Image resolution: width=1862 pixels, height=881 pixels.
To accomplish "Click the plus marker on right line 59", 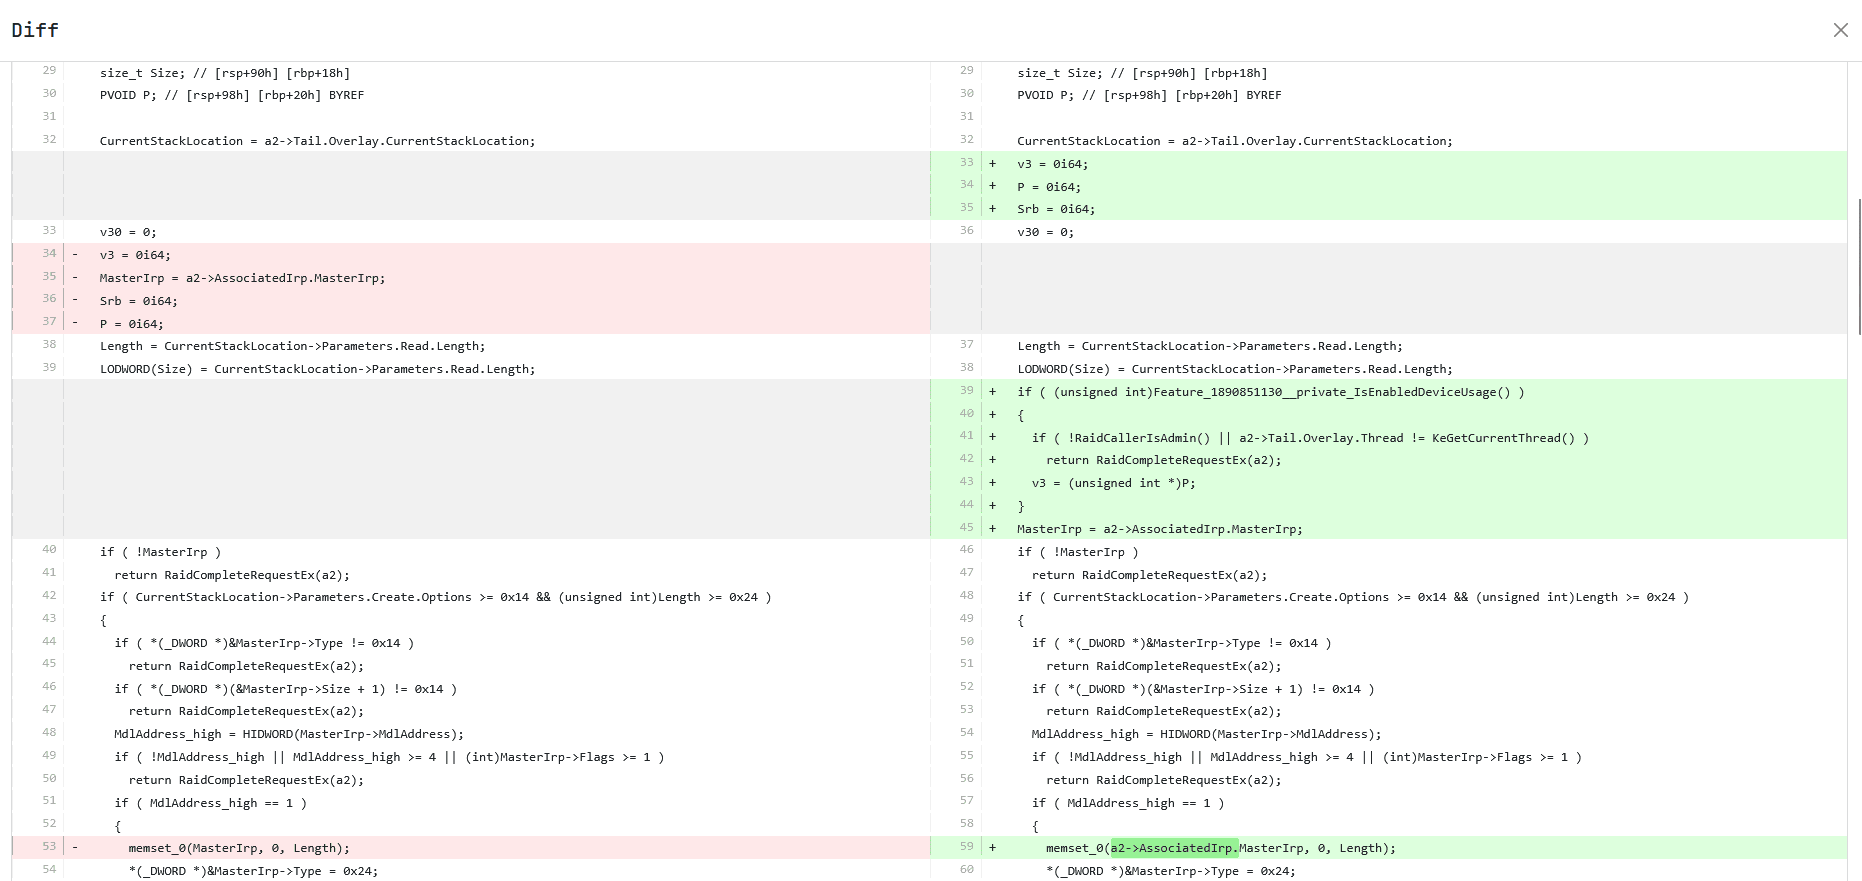I will 992,848.
